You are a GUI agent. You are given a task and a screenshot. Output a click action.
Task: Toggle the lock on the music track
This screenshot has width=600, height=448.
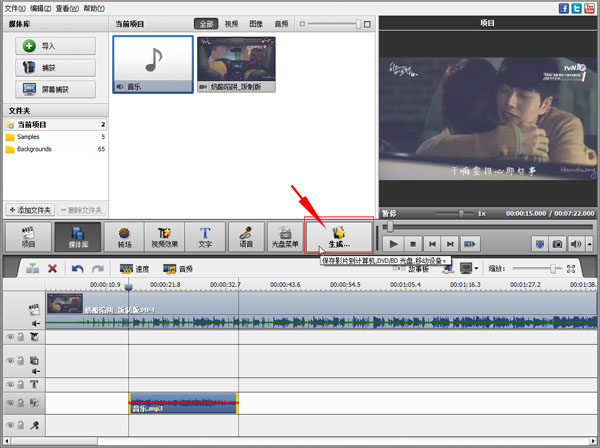(21, 403)
